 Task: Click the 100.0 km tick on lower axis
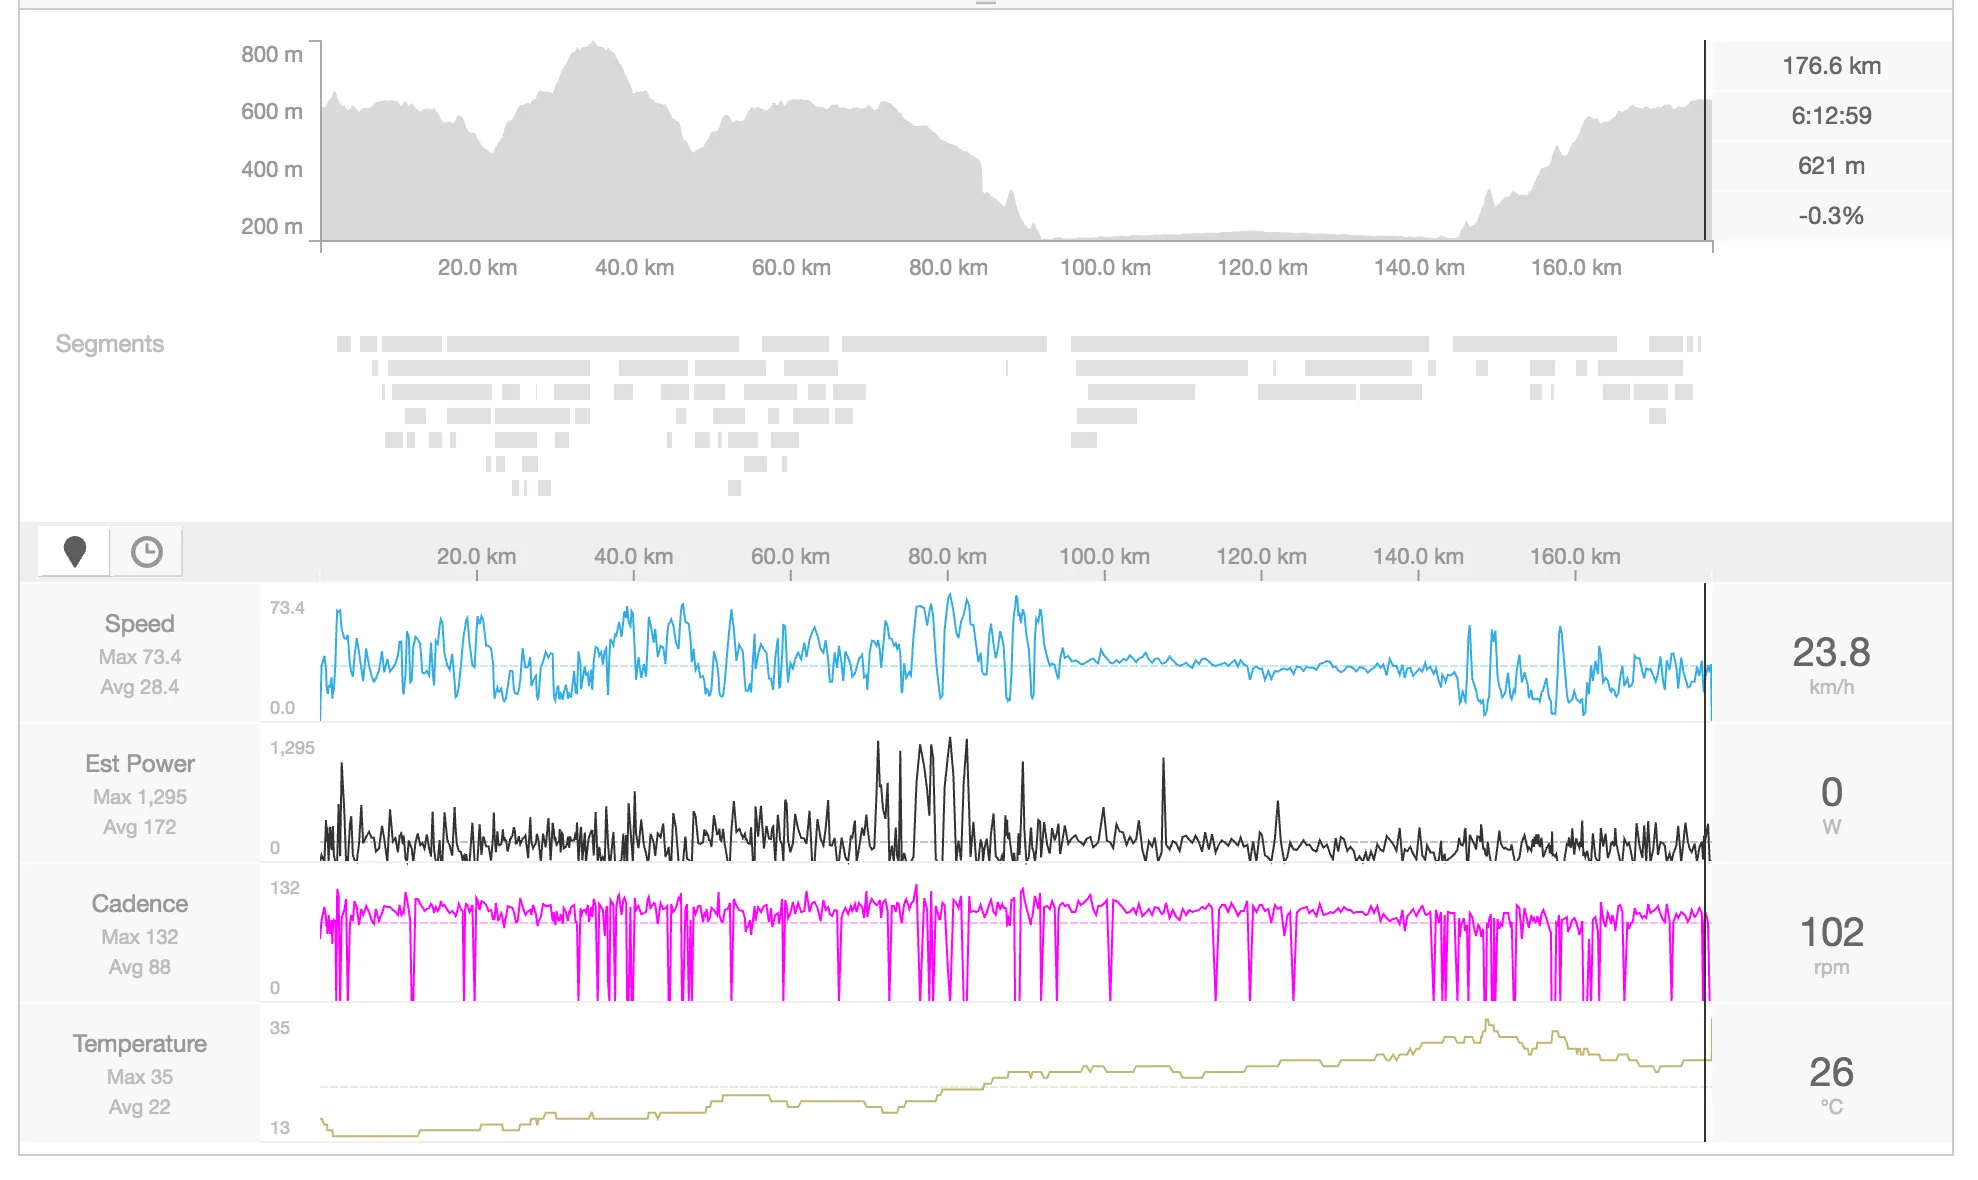click(x=1104, y=557)
